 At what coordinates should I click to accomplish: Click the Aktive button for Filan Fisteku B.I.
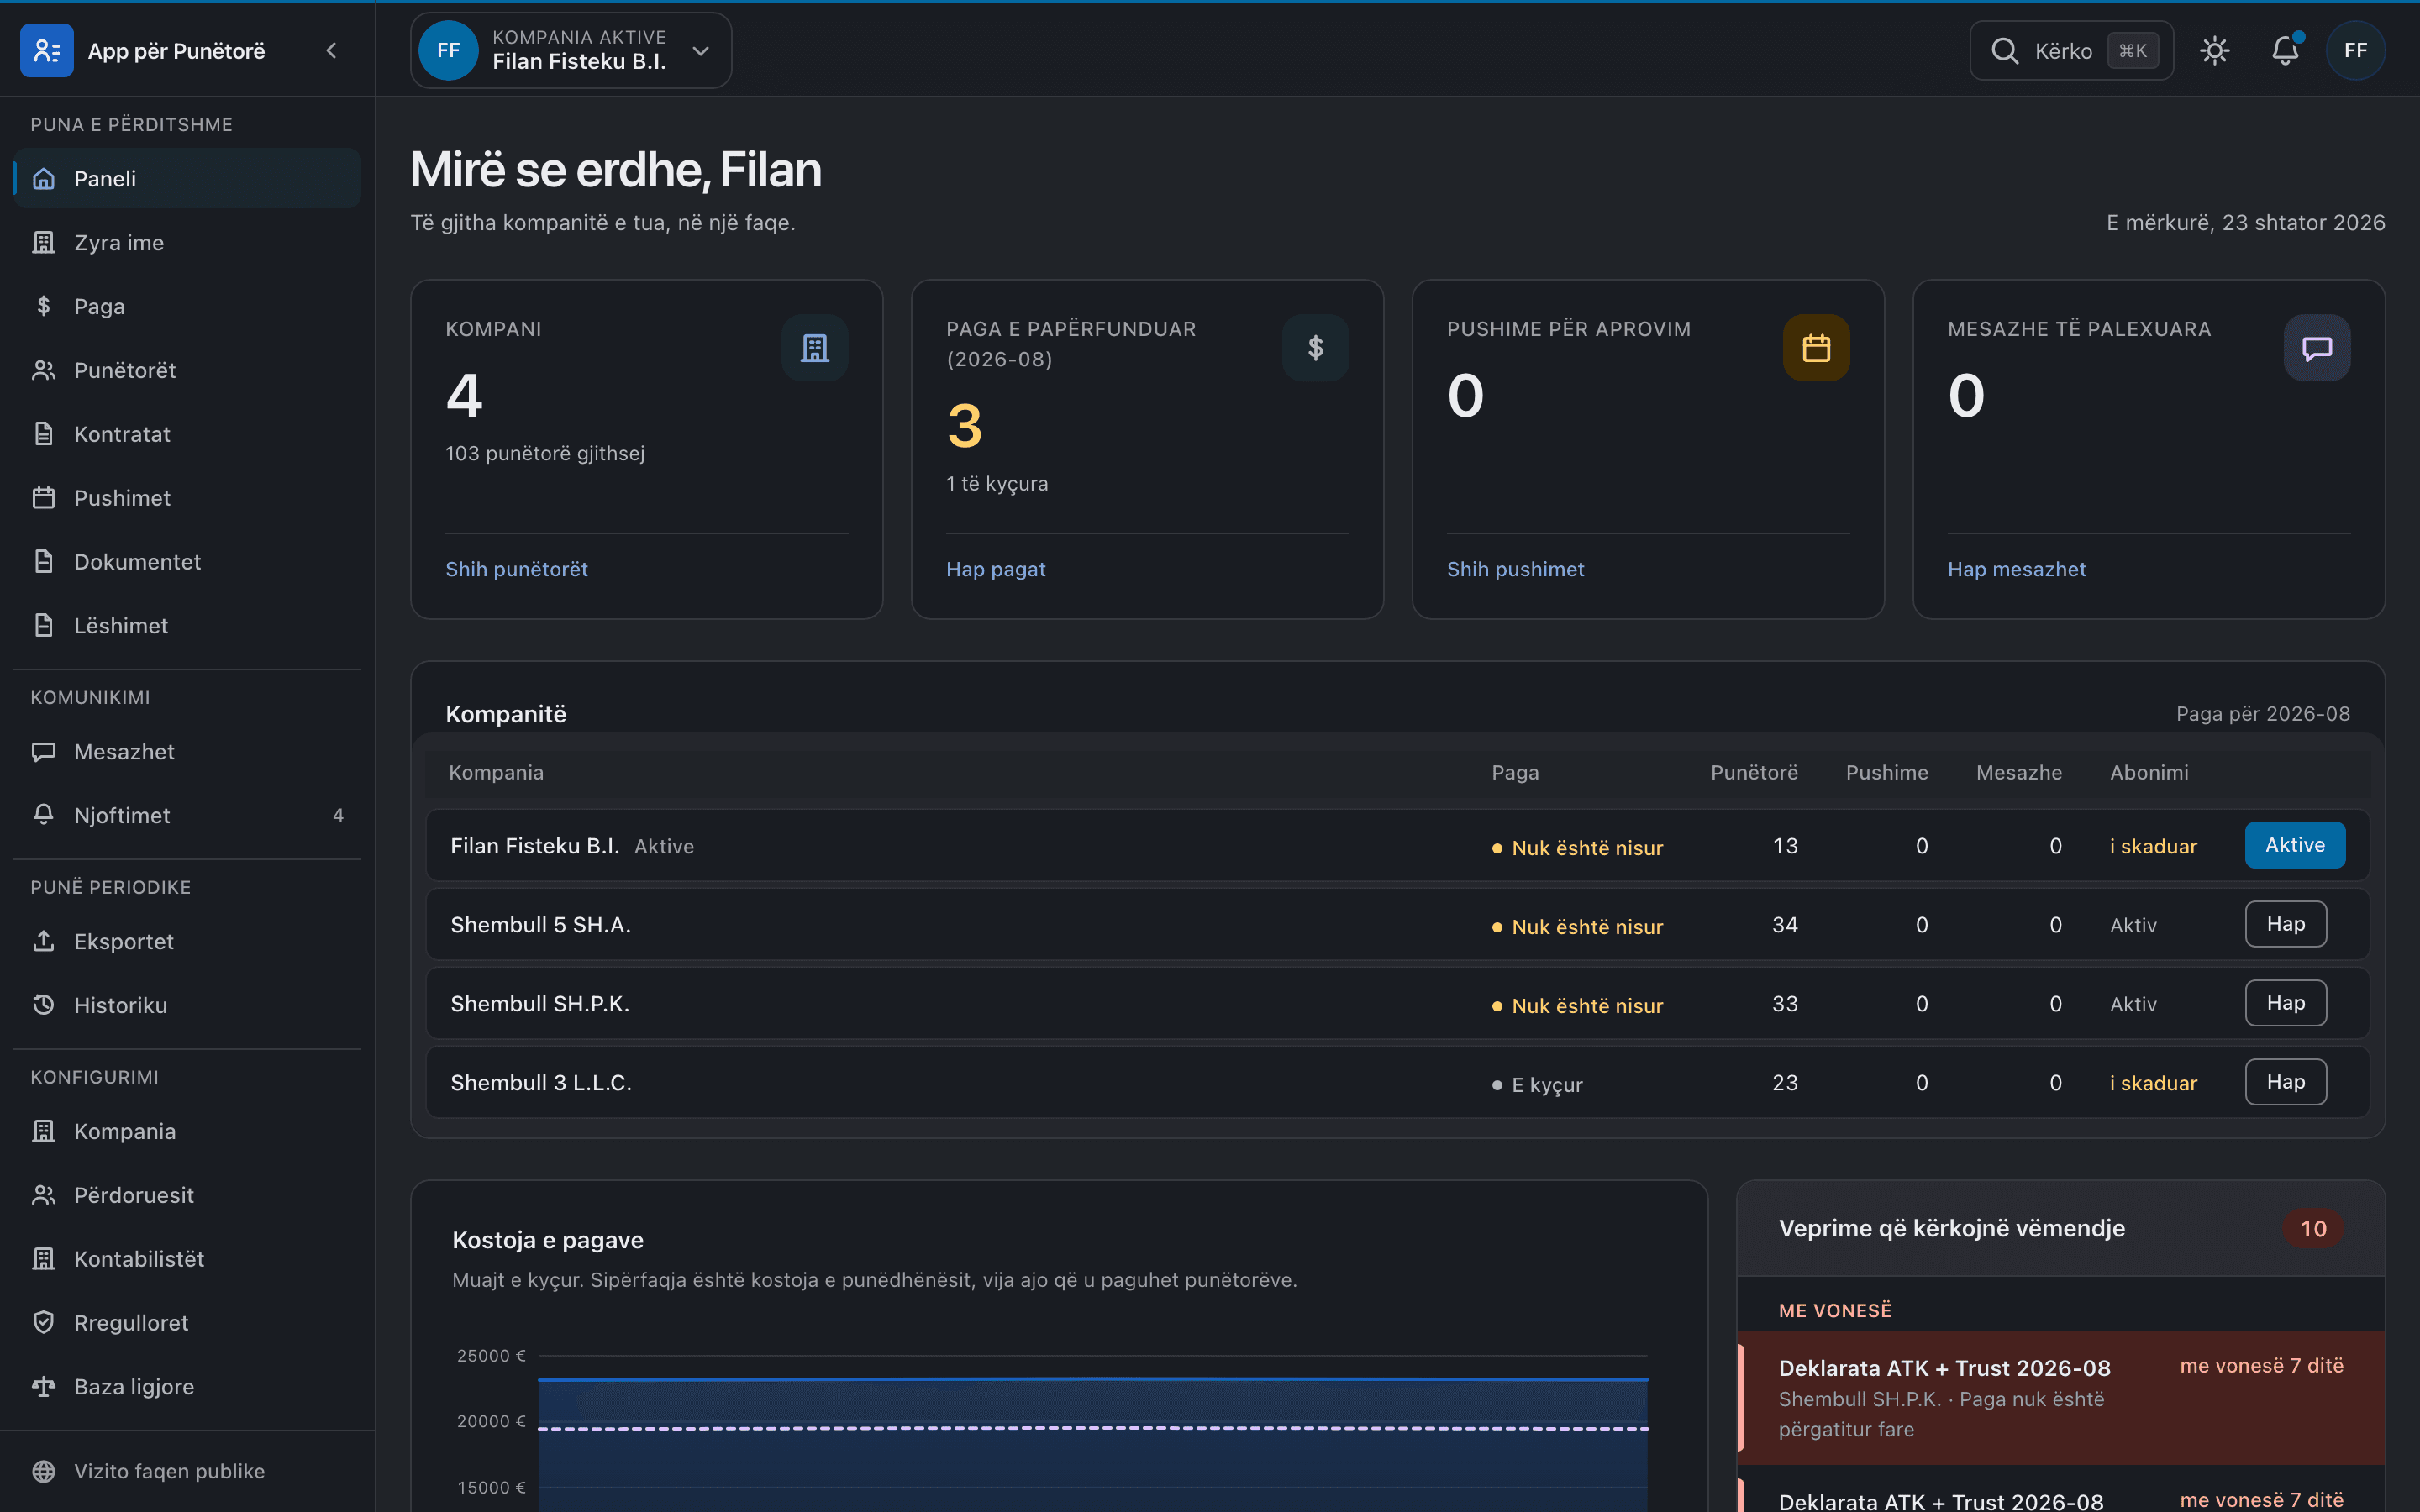[x=2295, y=845]
